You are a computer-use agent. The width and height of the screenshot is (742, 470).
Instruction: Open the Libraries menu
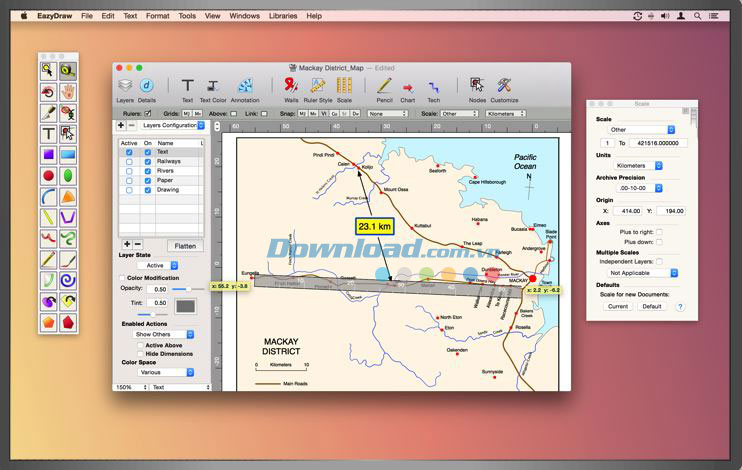coord(283,16)
